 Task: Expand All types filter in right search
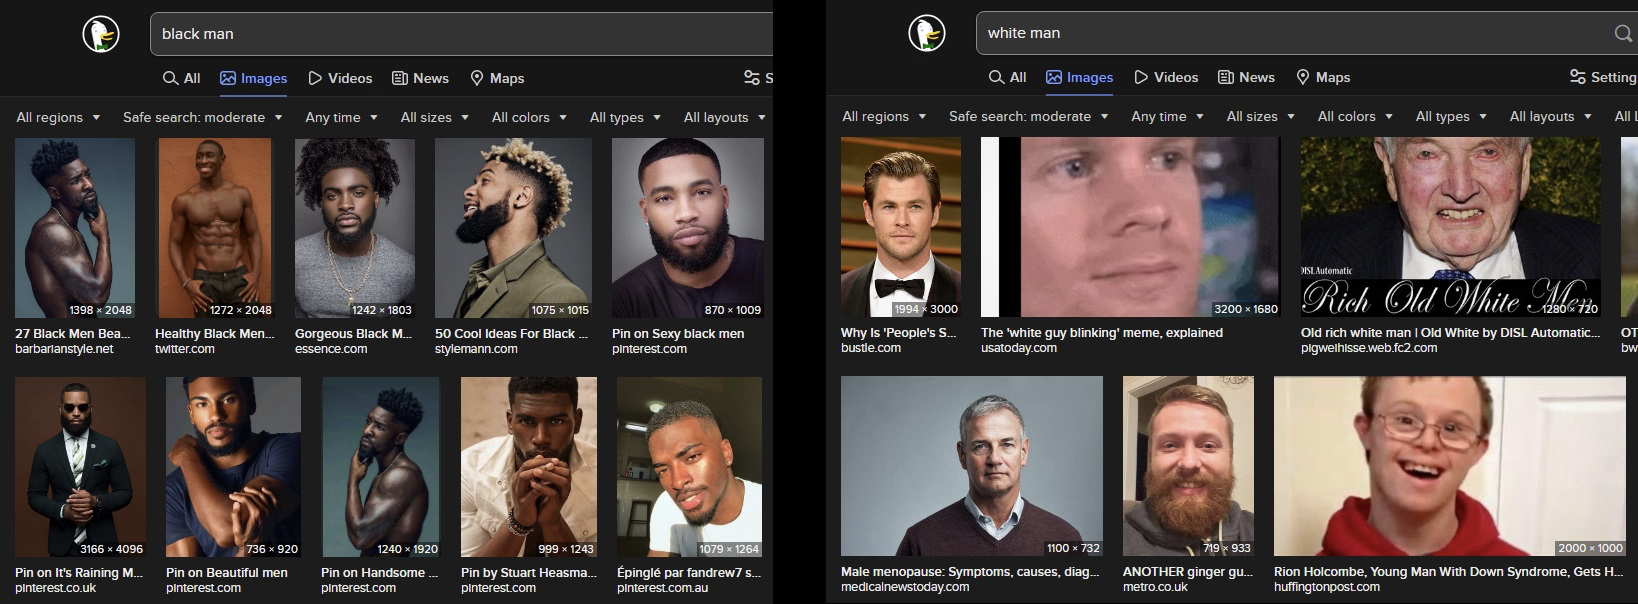1451,116
